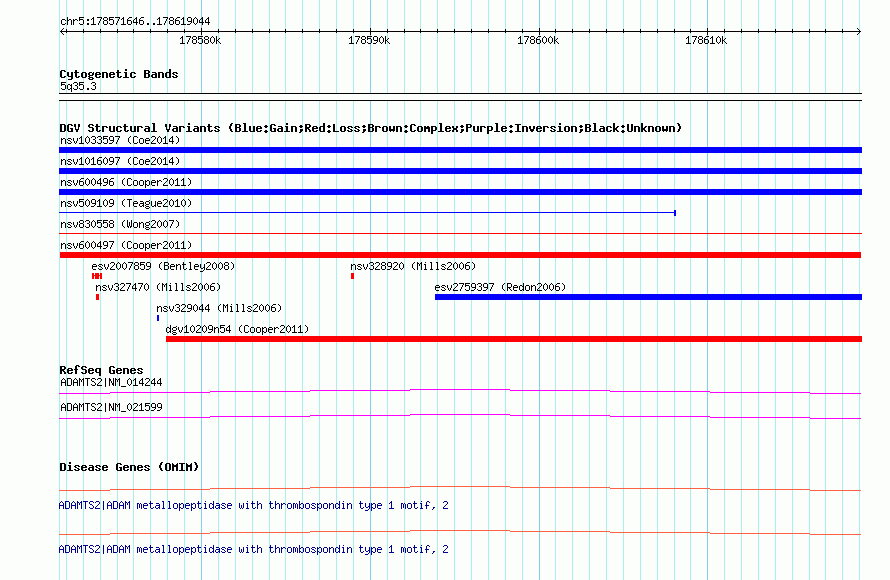The width and height of the screenshot is (890, 580).
Task: Click the blue bar under nsv600496
Action: (x=460, y=192)
